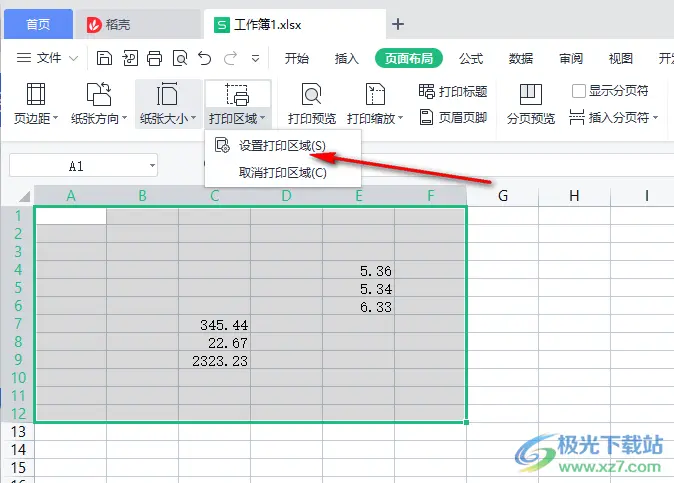674x483 pixels.
Task: Switch to the 页面布局 ribbon tab
Action: [409, 58]
